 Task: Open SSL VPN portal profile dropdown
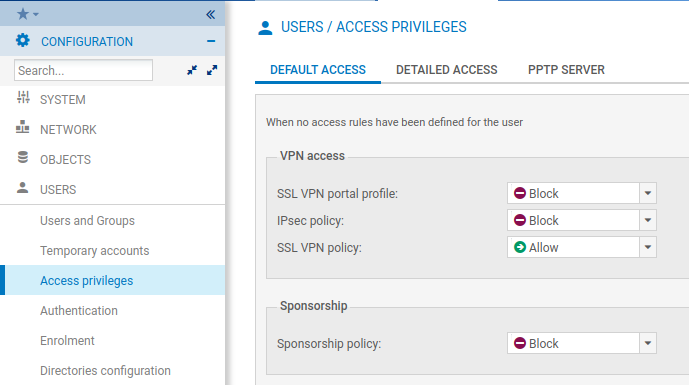(648, 193)
